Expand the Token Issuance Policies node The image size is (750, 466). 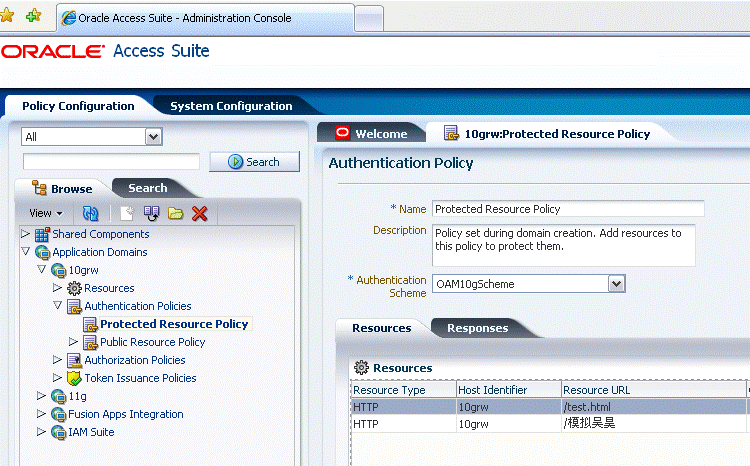click(57, 377)
